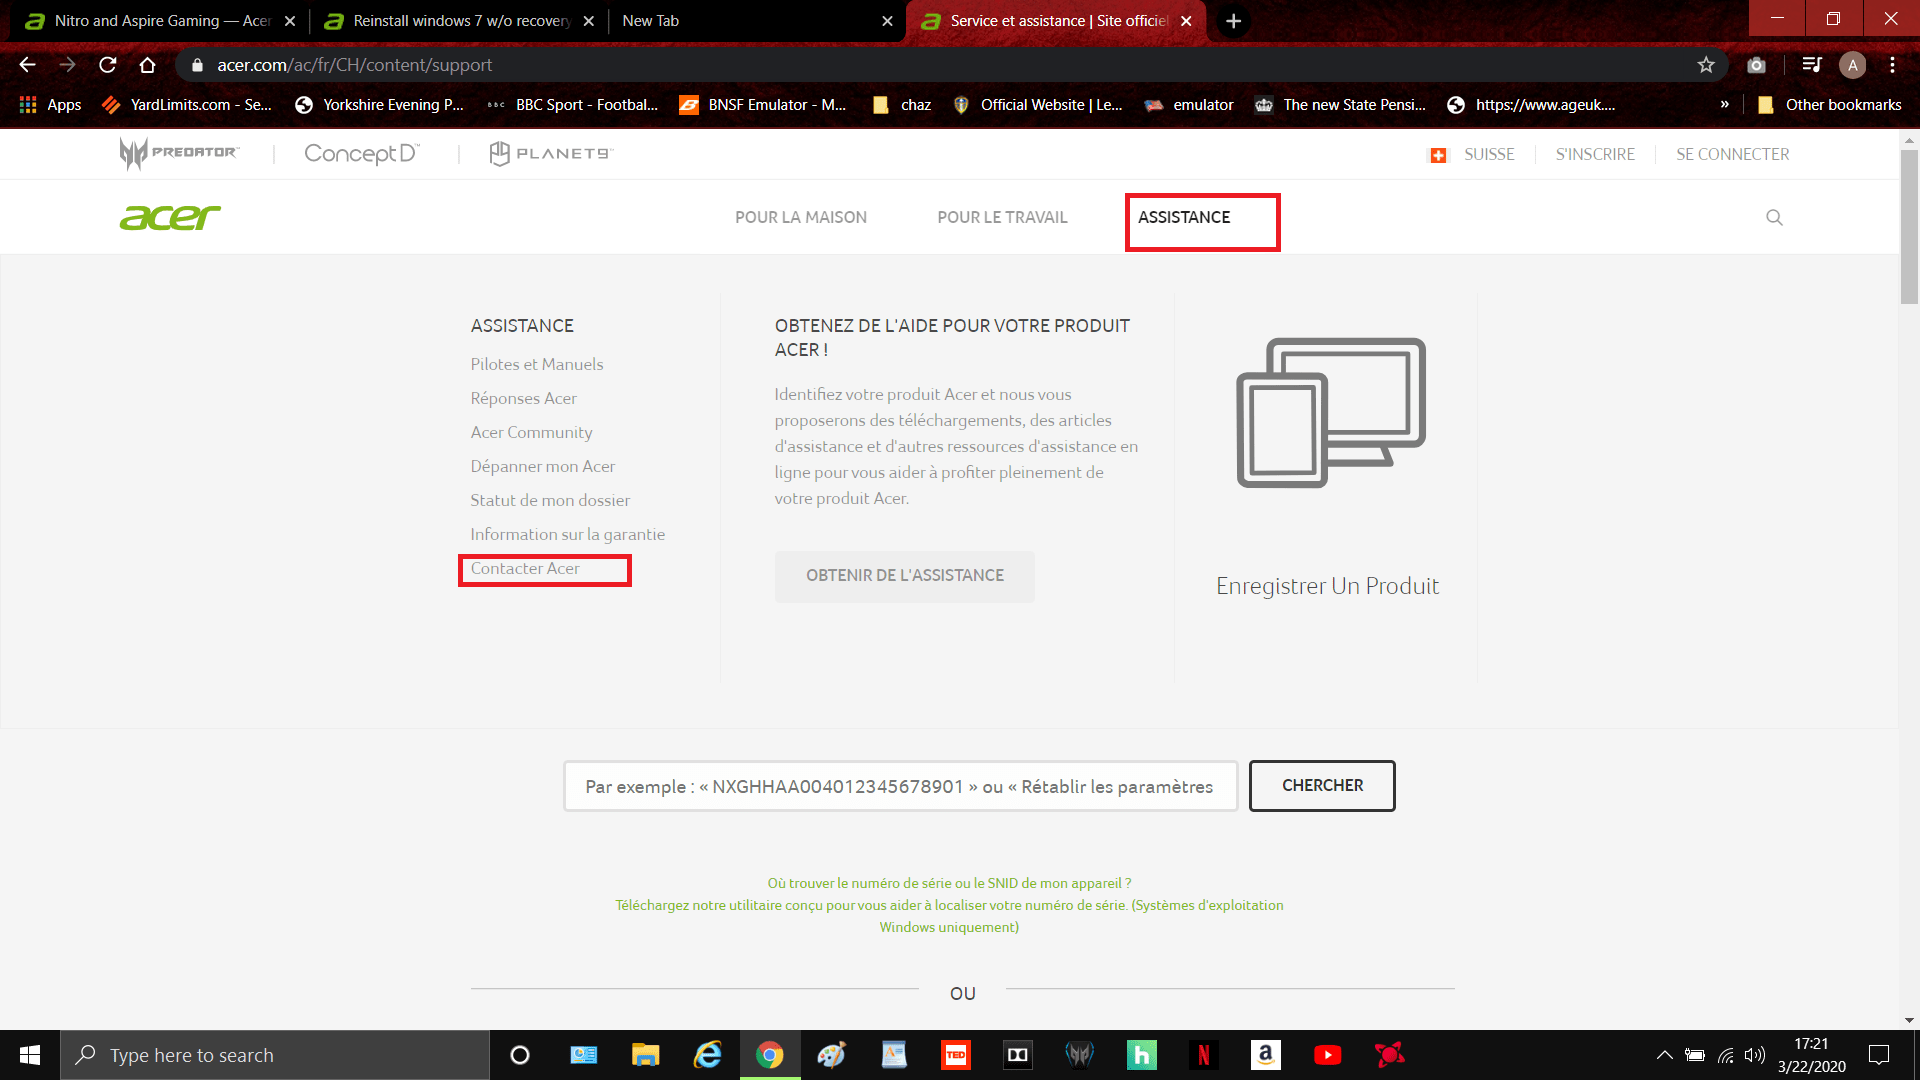Open the ConceptD brand logo
The image size is (1920, 1080).
click(362, 153)
